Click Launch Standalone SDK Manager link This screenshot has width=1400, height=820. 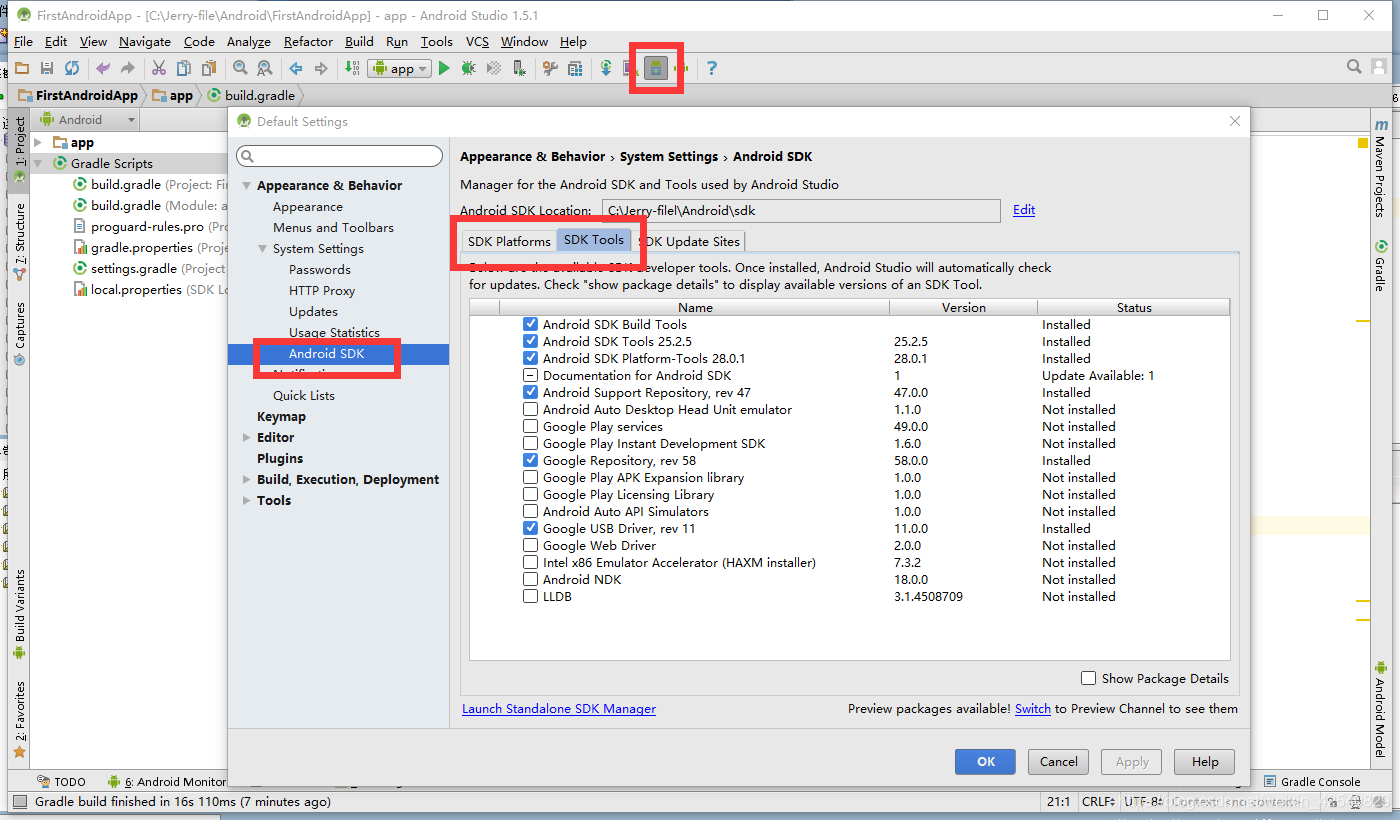tap(559, 709)
